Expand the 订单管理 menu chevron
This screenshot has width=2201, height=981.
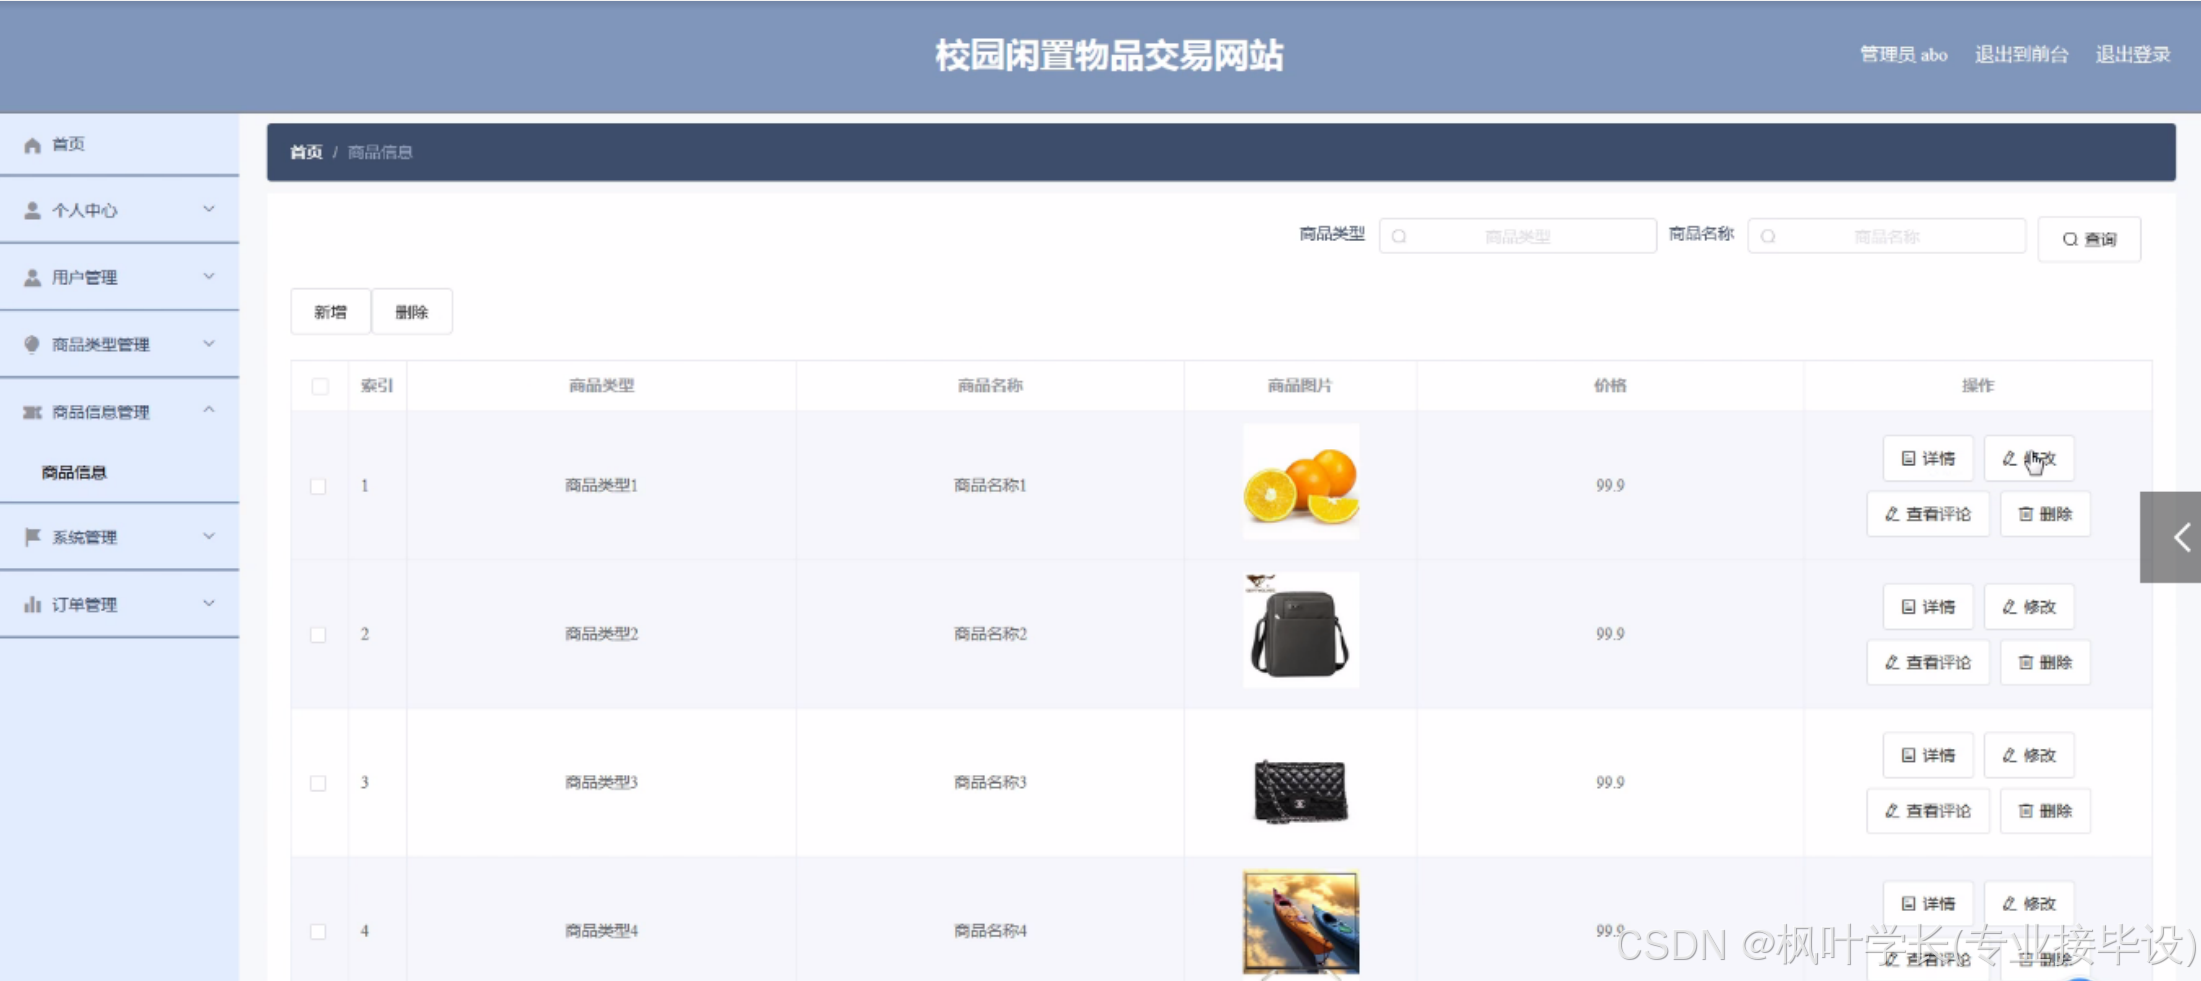[x=209, y=603]
